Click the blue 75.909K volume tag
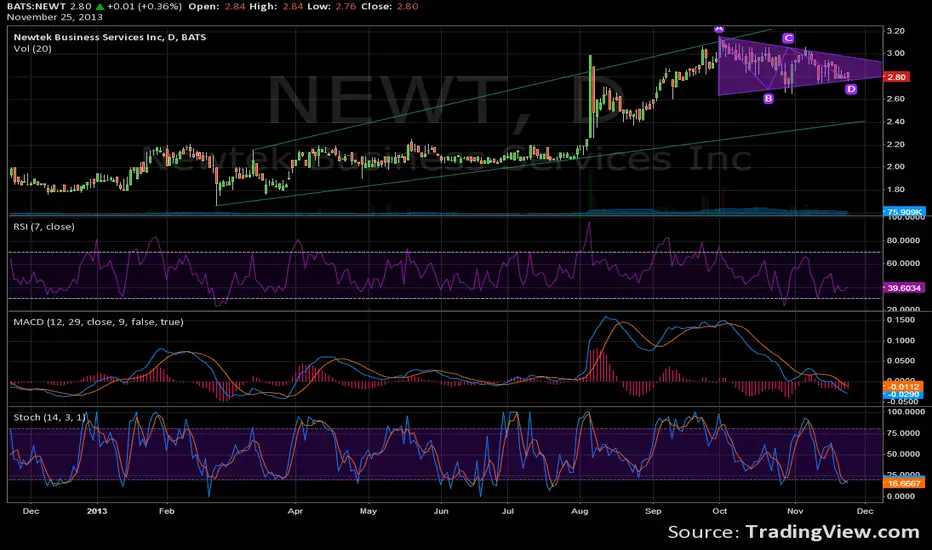This screenshot has height=550, width=932. click(904, 212)
